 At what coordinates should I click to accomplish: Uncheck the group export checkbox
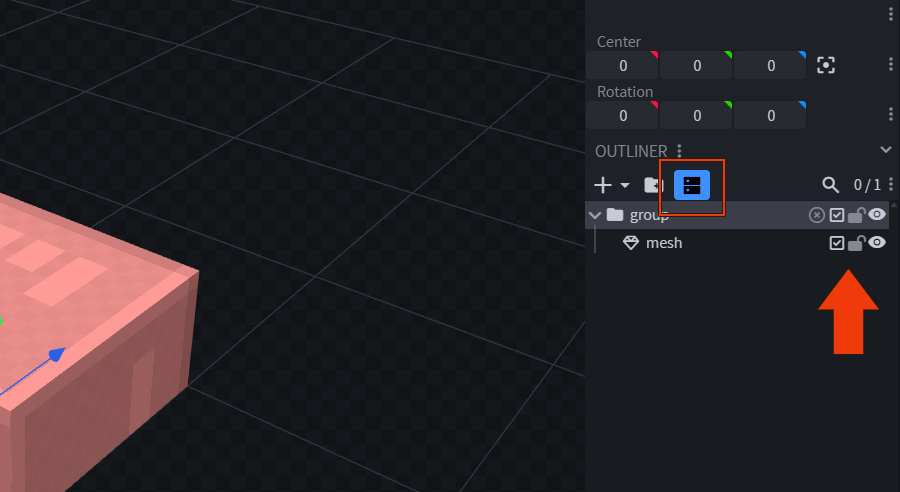click(837, 215)
